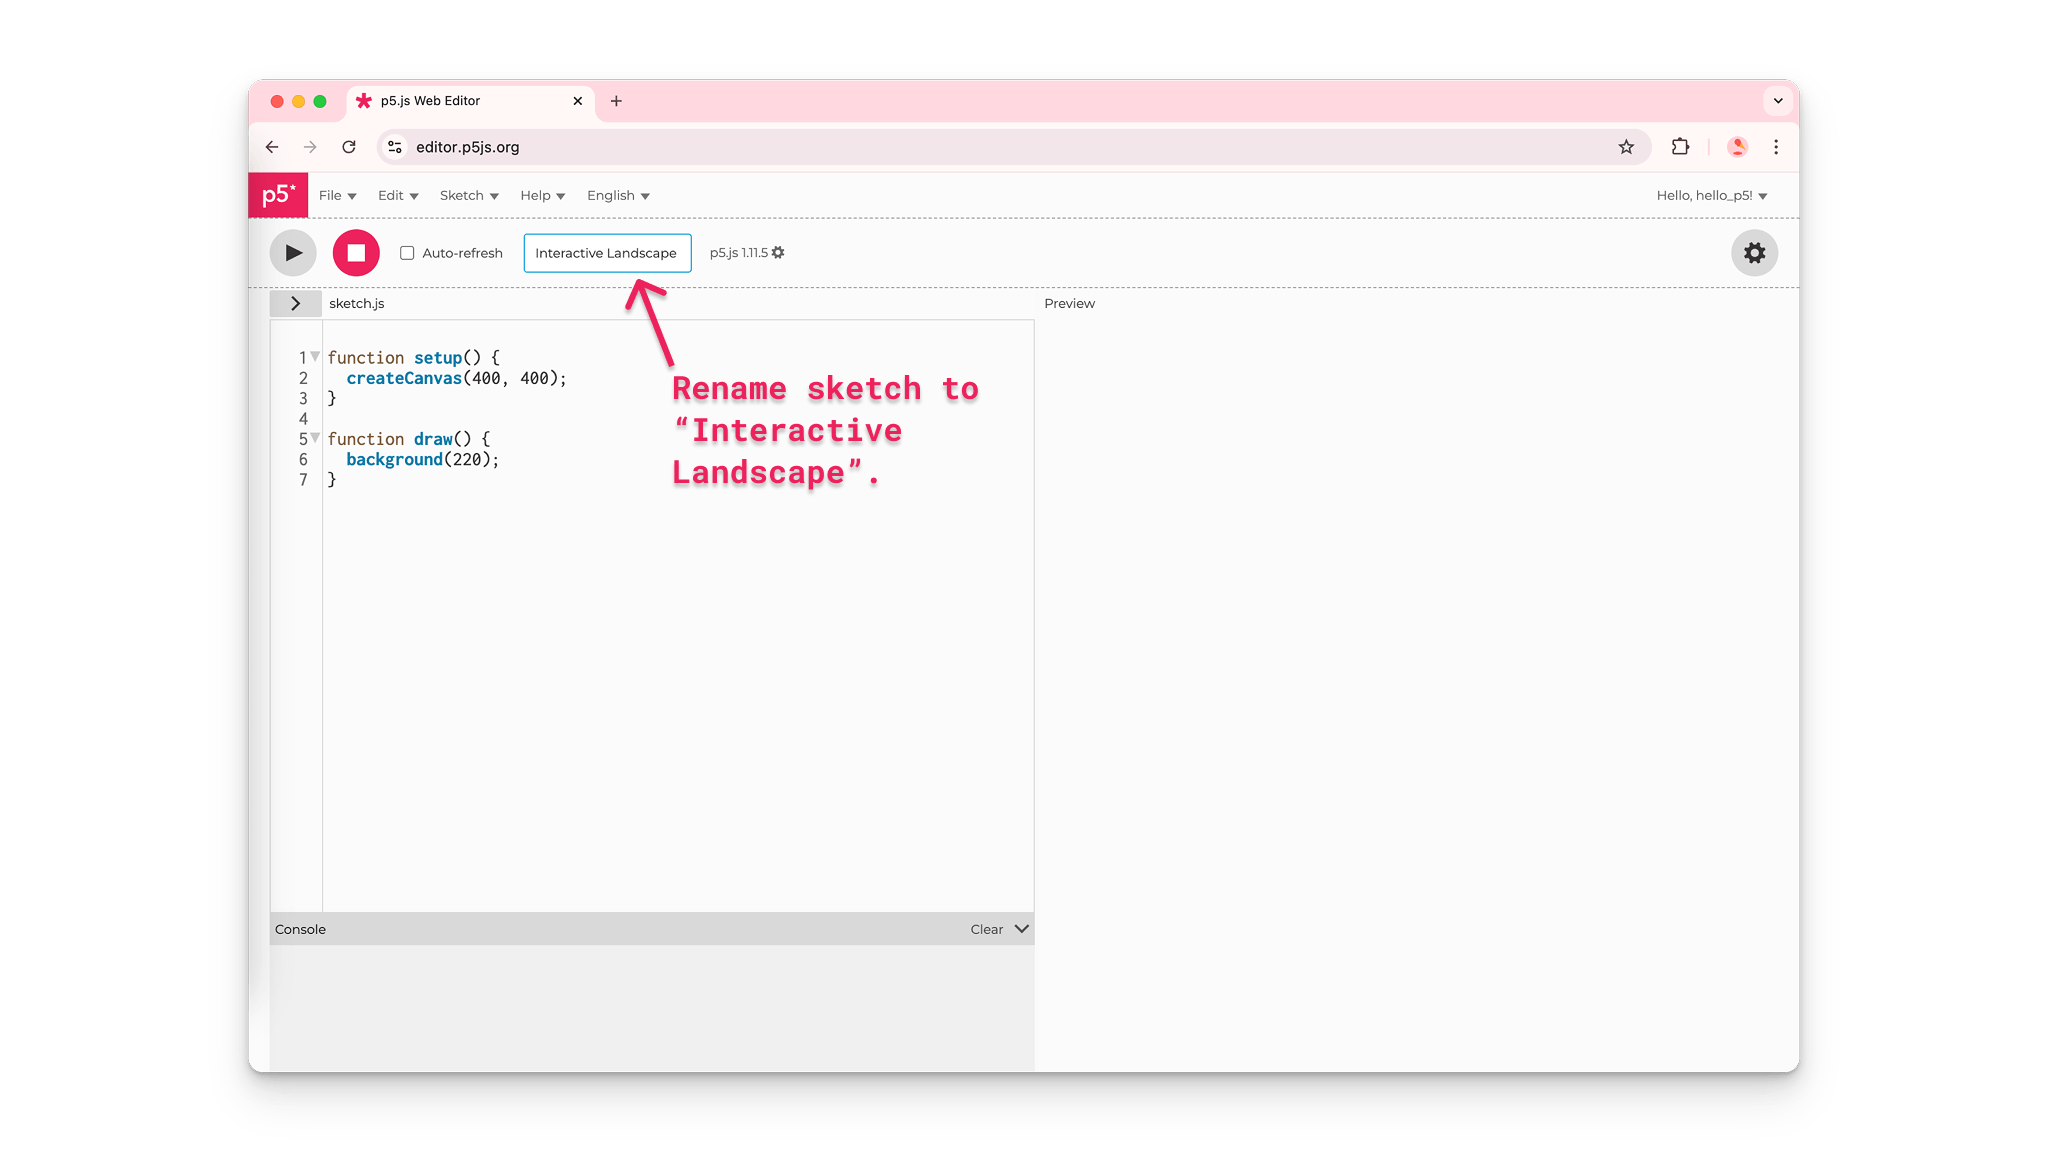The width and height of the screenshot is (2048, 1152).
Task: Bookmark the page with the star icon
Action: point(1627,146)
